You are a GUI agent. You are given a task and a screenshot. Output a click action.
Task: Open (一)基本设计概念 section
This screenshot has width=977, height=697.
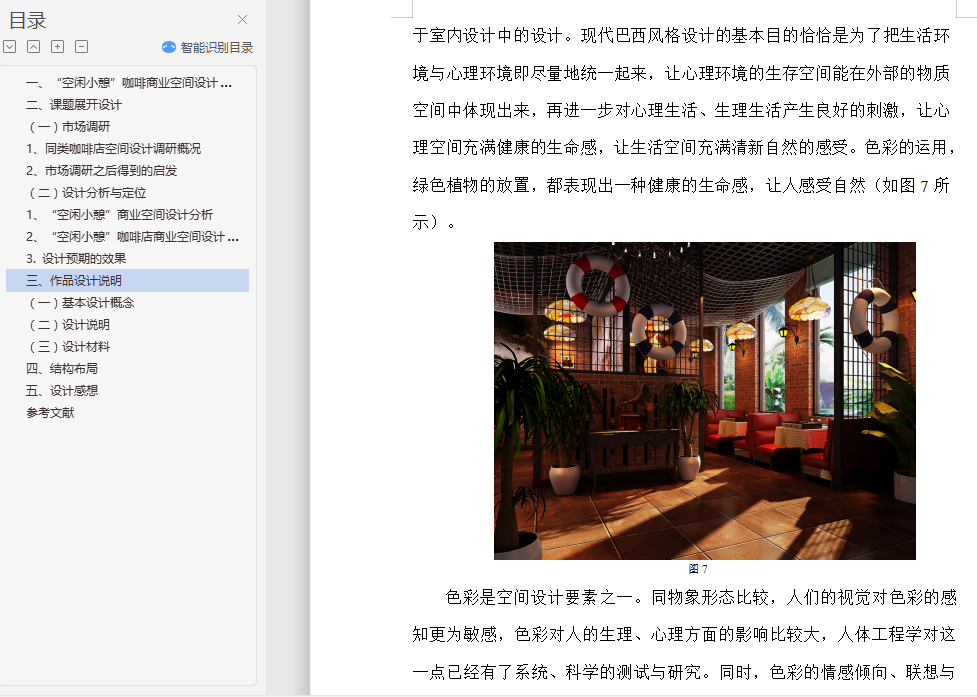pyautogui.click(x=82, y=303)
